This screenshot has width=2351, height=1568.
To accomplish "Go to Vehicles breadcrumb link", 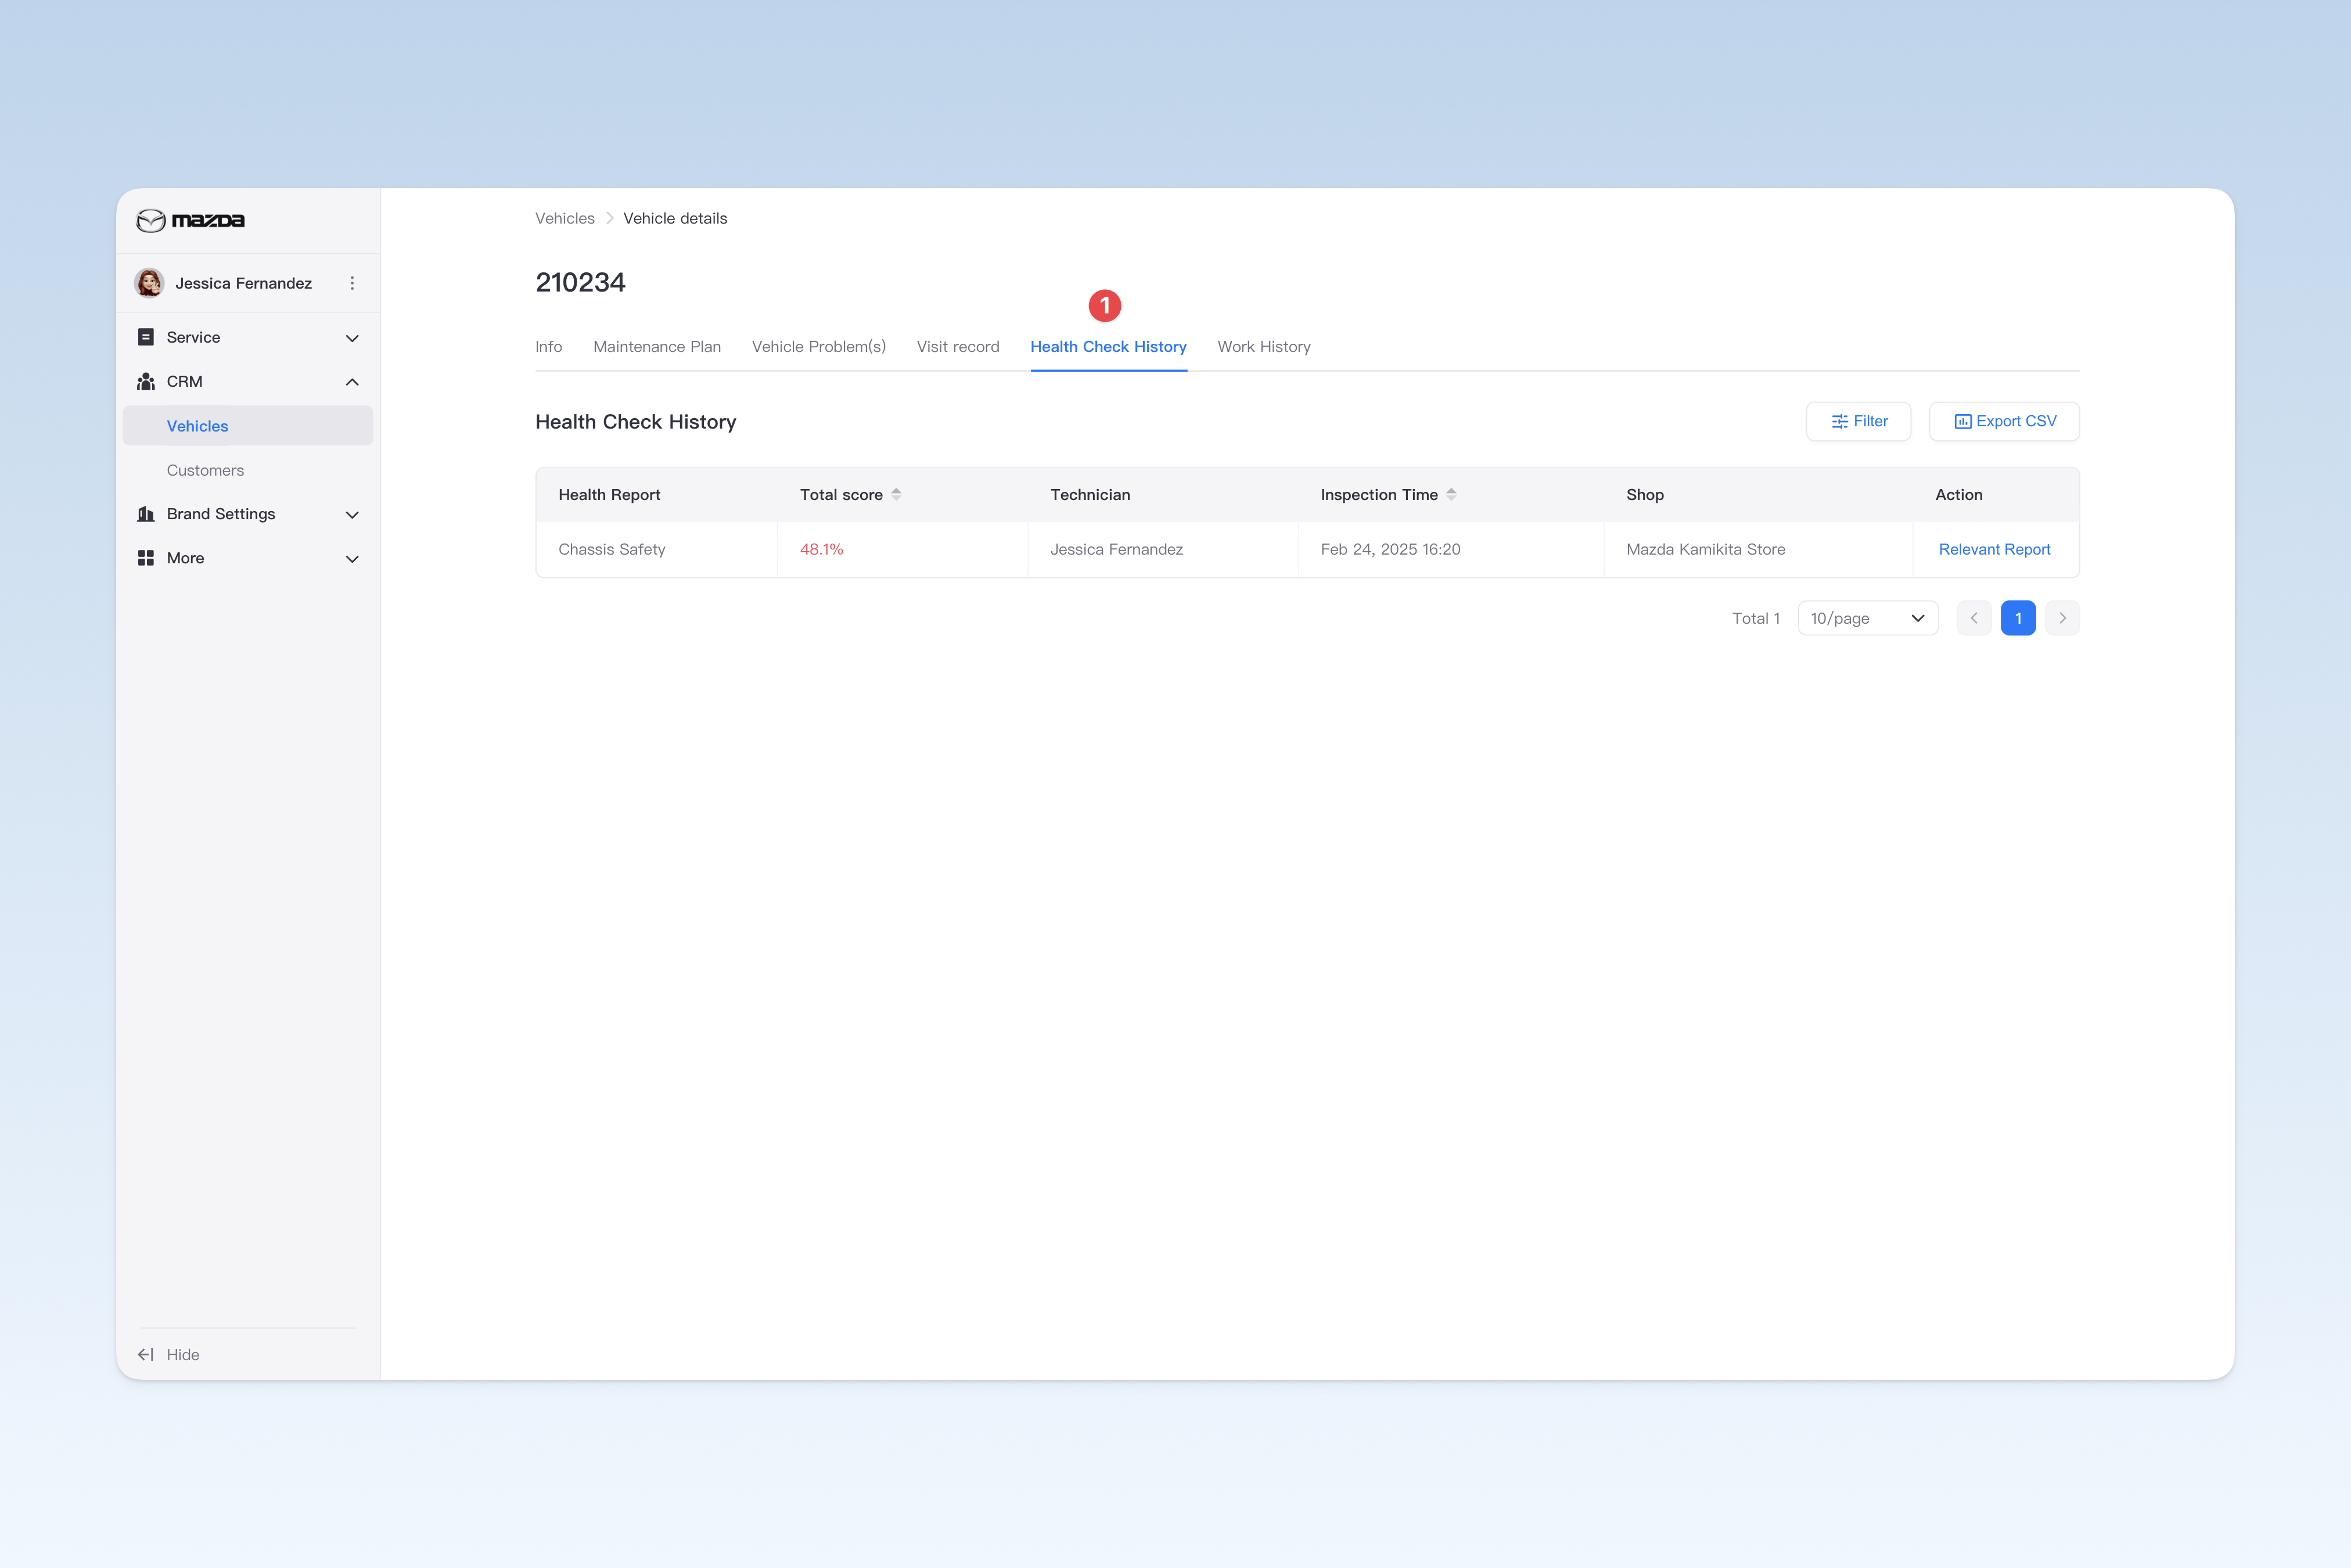I will pos(565,218).
